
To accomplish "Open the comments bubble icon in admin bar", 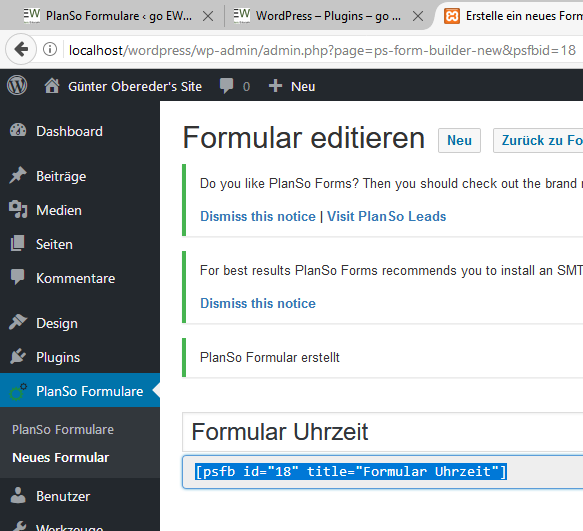I will coord(226,86).
